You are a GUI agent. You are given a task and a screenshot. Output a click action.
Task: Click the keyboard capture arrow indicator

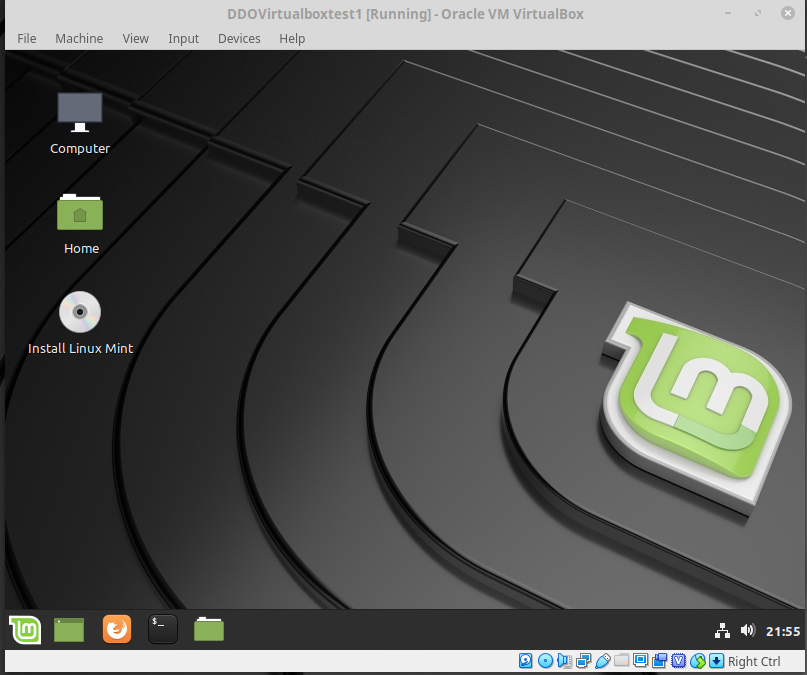(716, 661)
